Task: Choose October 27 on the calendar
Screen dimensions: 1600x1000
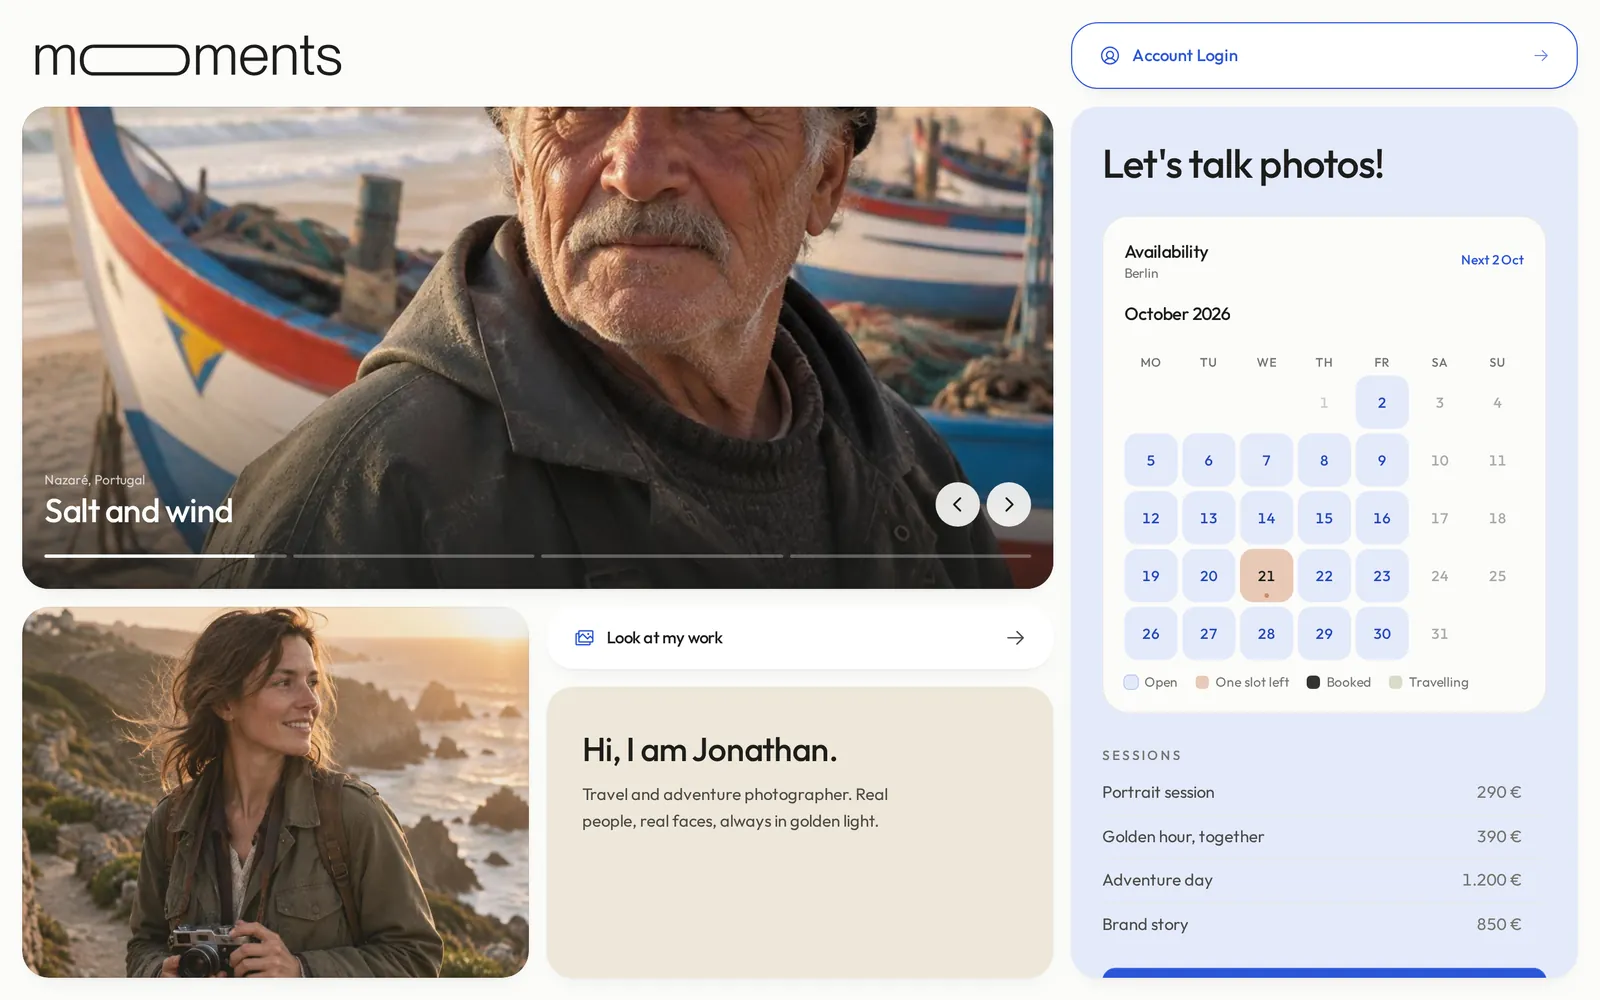Action: click(1209, 634)
